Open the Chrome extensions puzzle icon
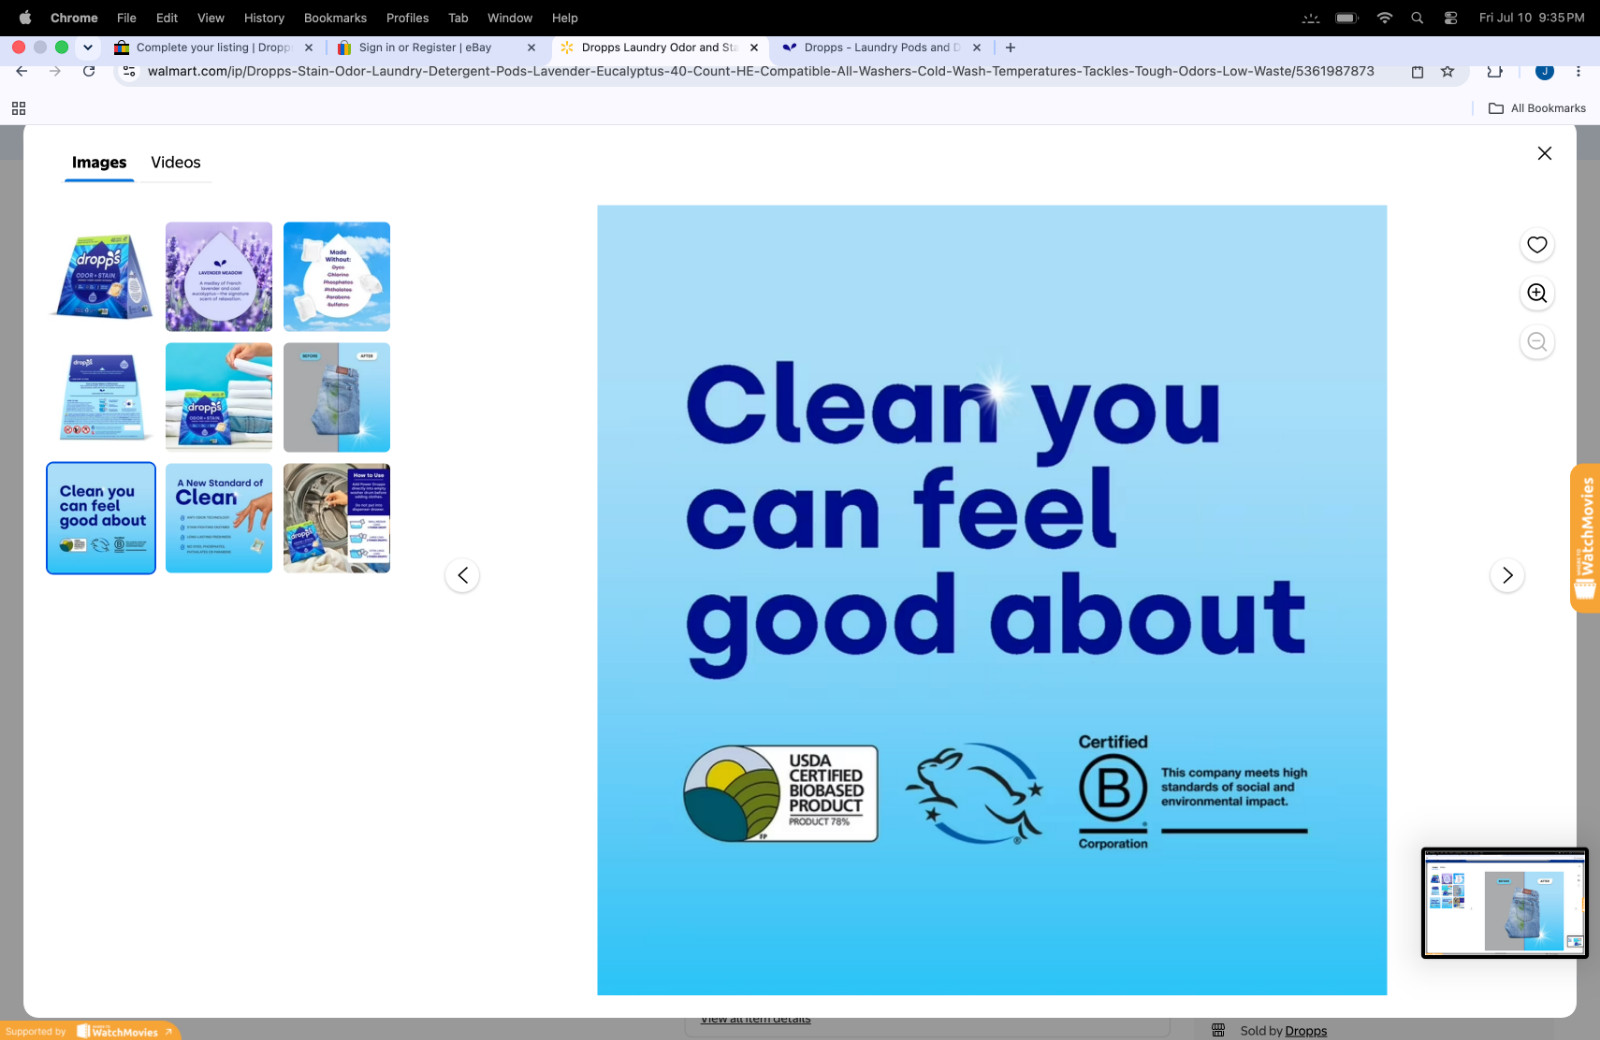The height and width of the screenshot is (1040, 1600). point(1495,71)
